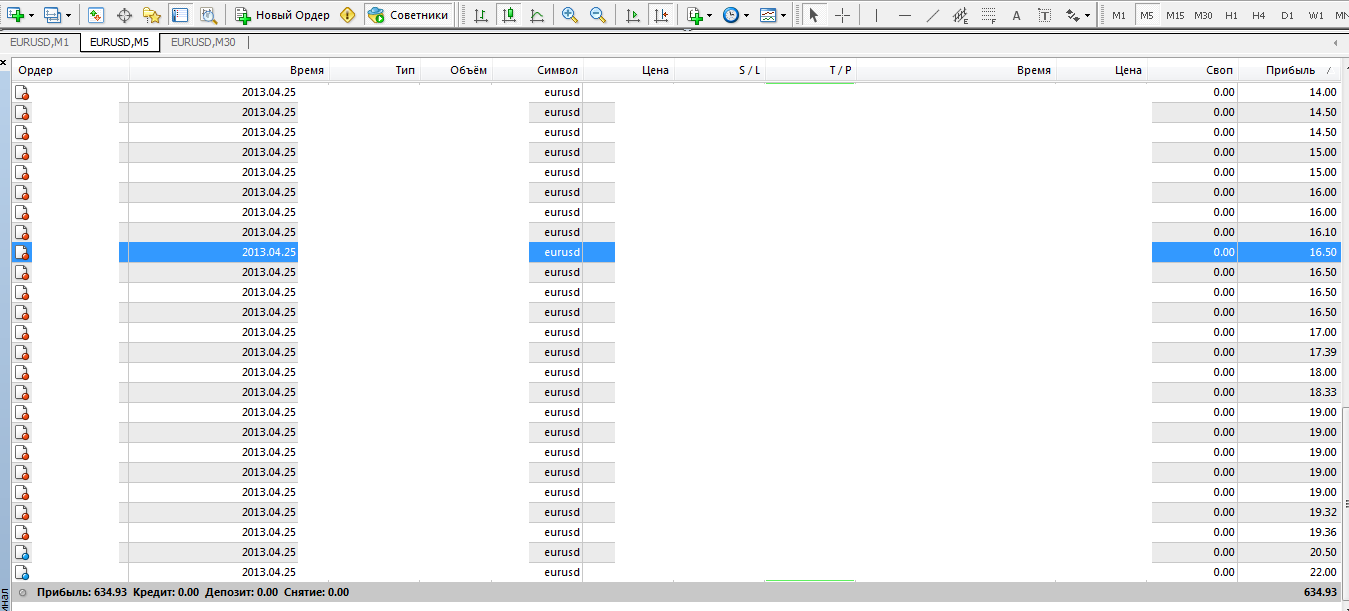Viewport: 1349px width, 611px height.
Task: Set timeframe to D1
Action: [x=1287, y=15]
